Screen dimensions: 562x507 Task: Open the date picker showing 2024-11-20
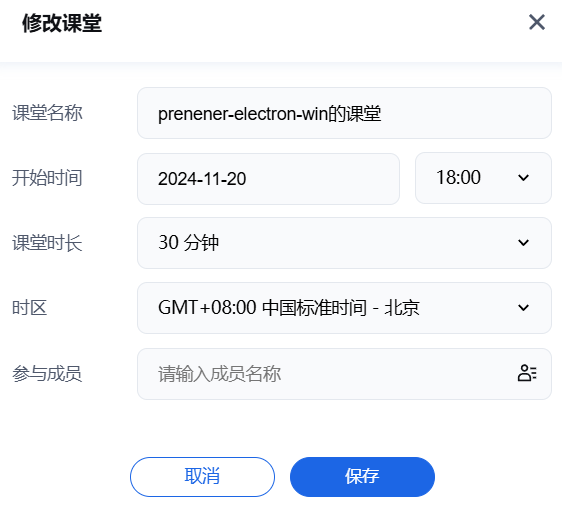coord(268,179)
